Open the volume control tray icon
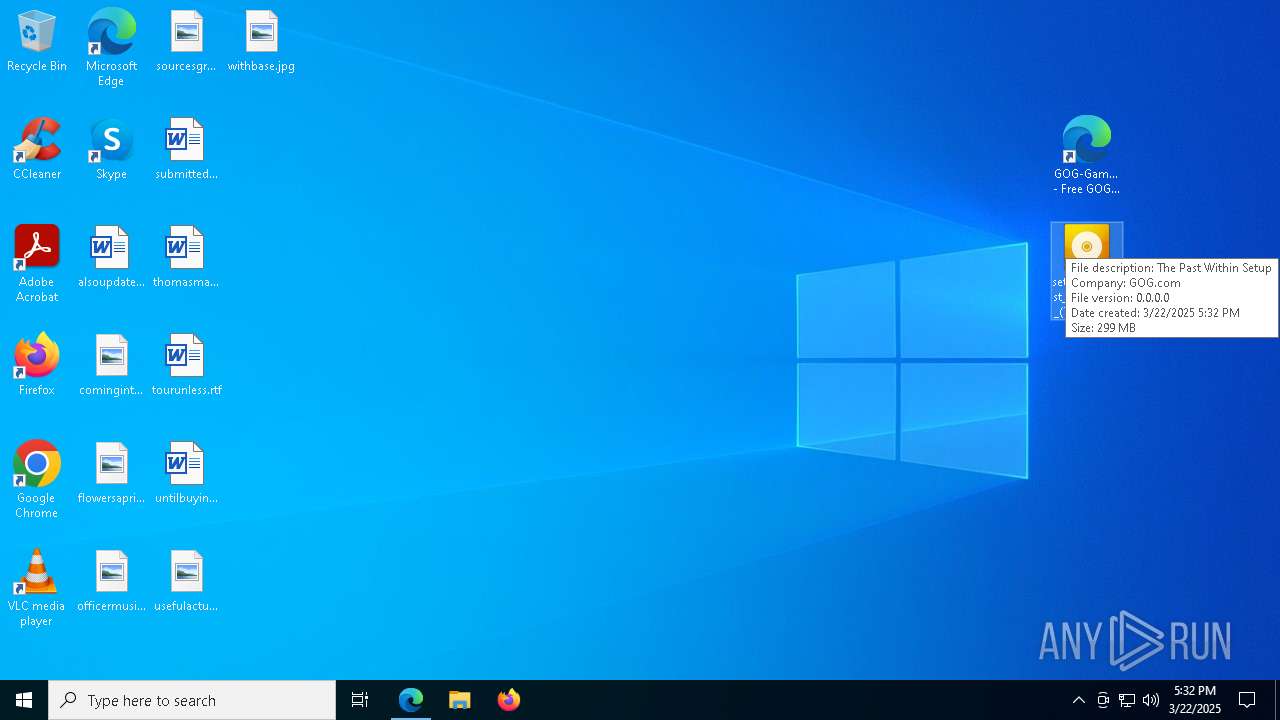 pyautogui.click(x=1151, y=700)
